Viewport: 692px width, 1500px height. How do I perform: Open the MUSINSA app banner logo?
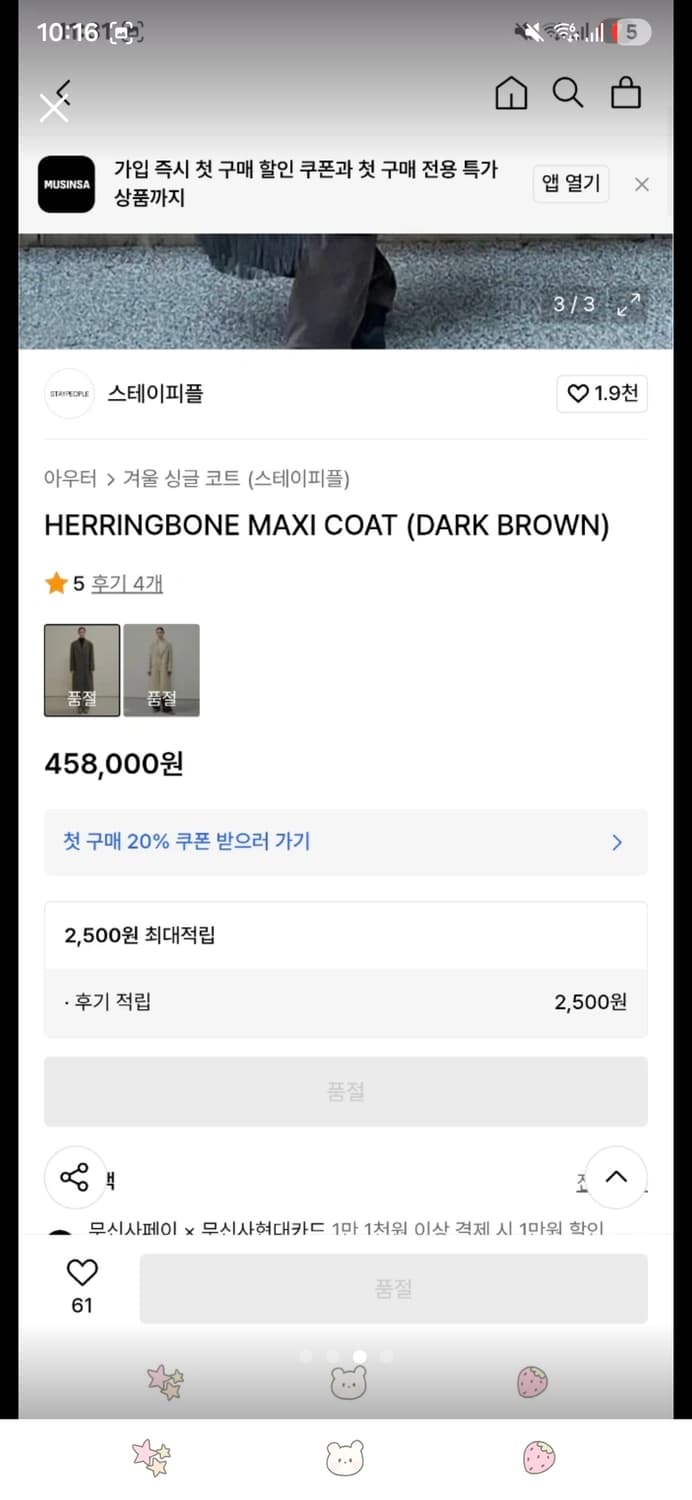point(66,185)
